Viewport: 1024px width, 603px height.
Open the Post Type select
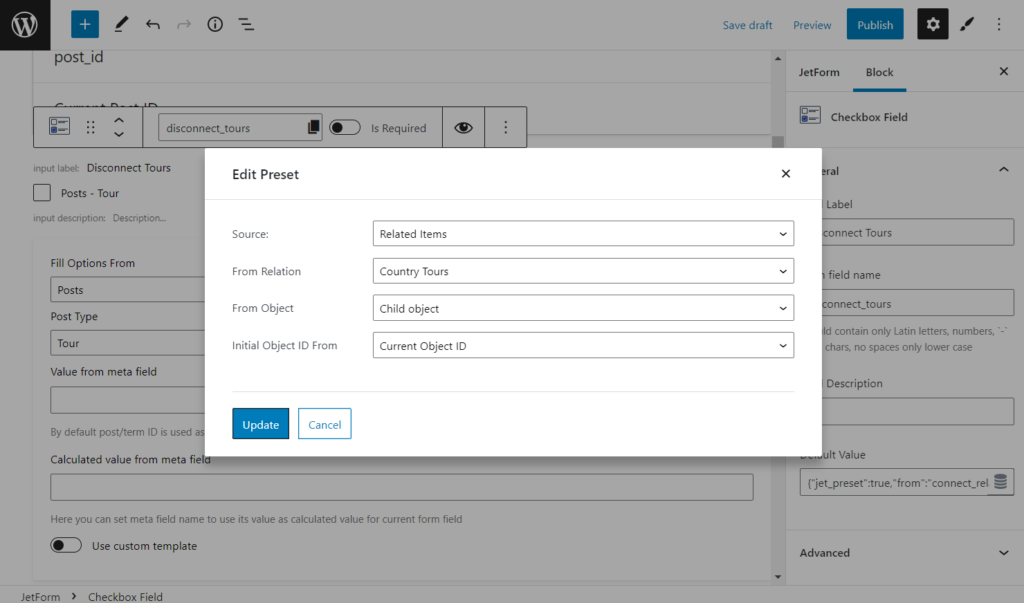[128, 343]
